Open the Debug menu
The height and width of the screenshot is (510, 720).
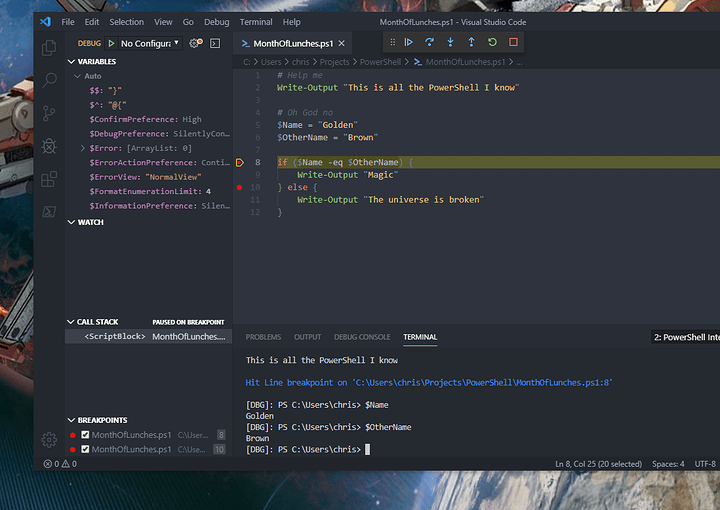(216, 22)
